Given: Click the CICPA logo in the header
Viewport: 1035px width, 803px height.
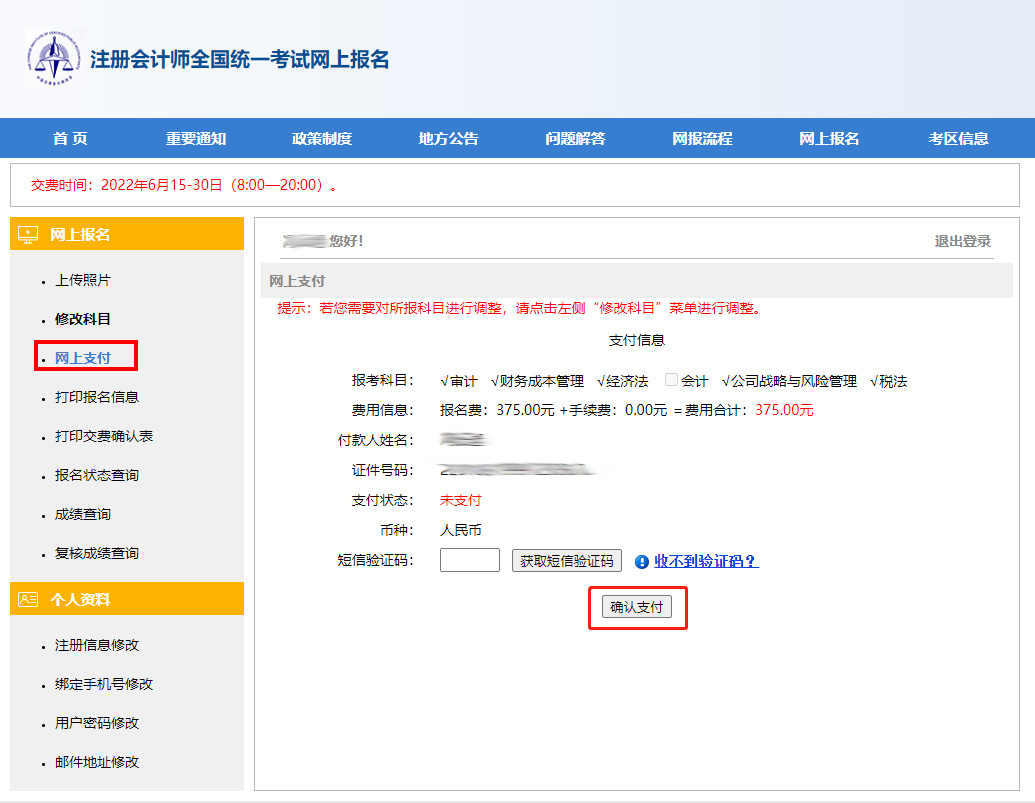Looking at the screenshot, I should 54,59.
